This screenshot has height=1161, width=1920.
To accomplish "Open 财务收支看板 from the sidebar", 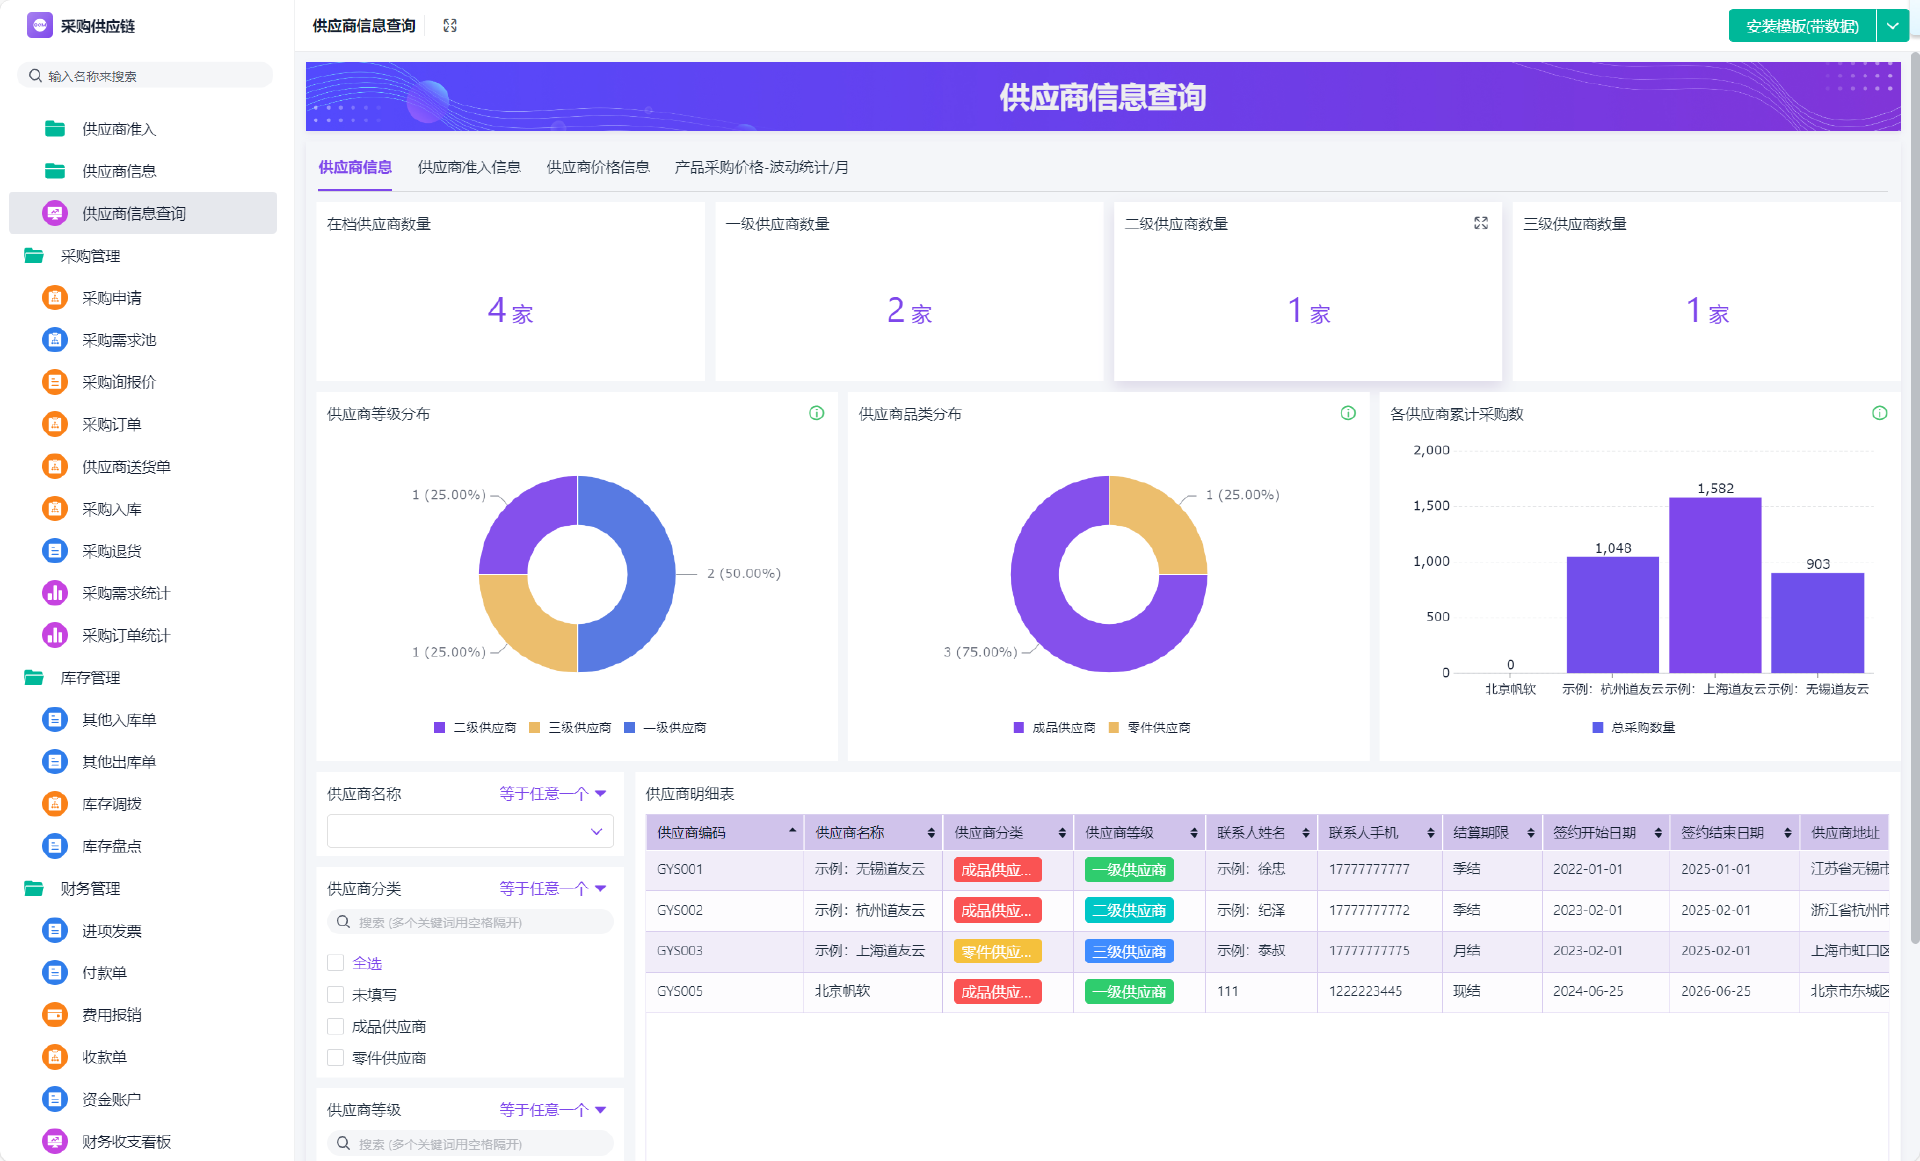I will coord(126,1141).
